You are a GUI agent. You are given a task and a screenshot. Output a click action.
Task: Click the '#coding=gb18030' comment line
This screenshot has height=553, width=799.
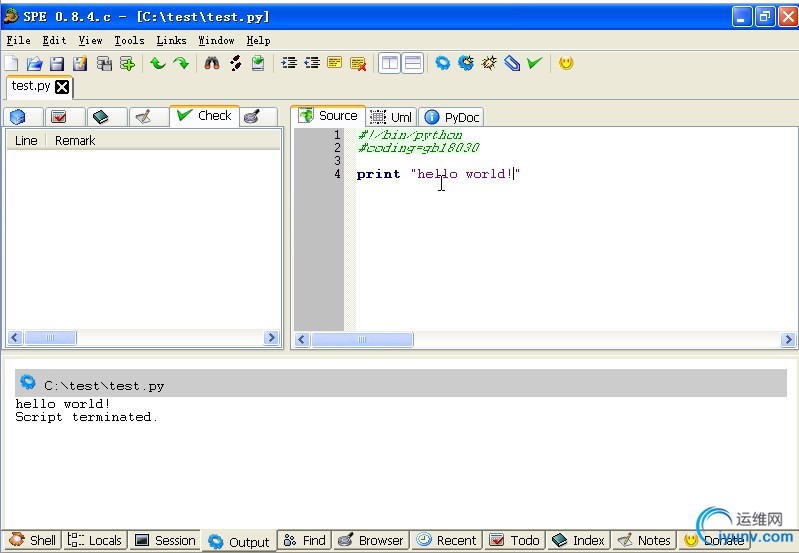click(418, 148)
